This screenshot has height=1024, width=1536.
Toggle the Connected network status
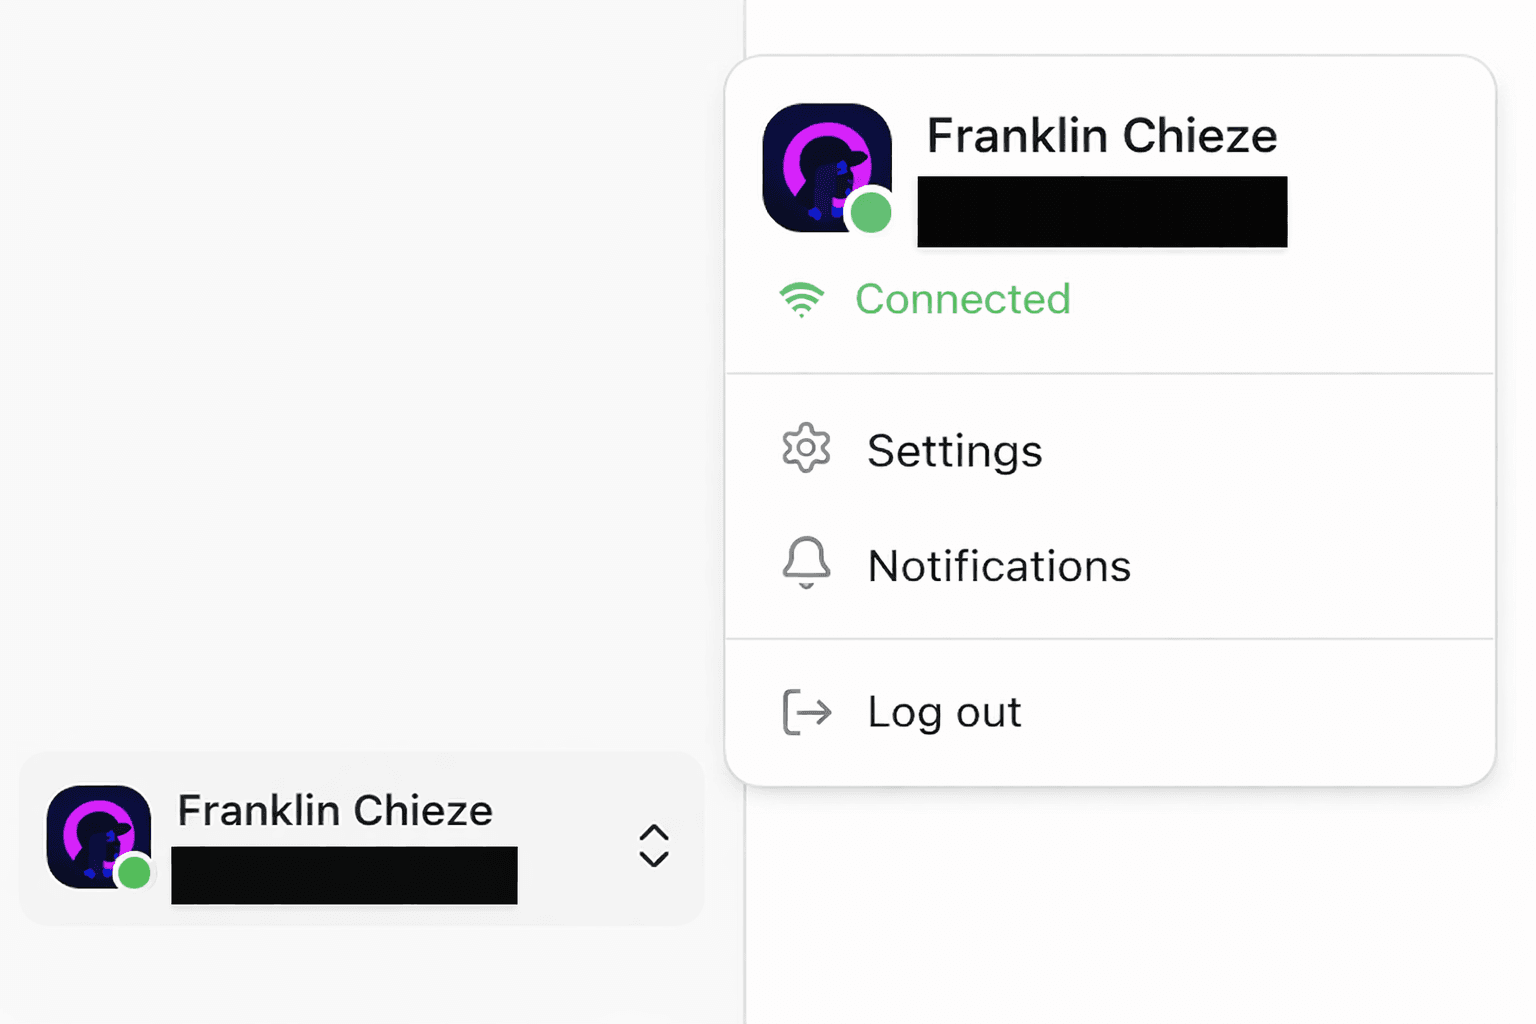(962, 299)
